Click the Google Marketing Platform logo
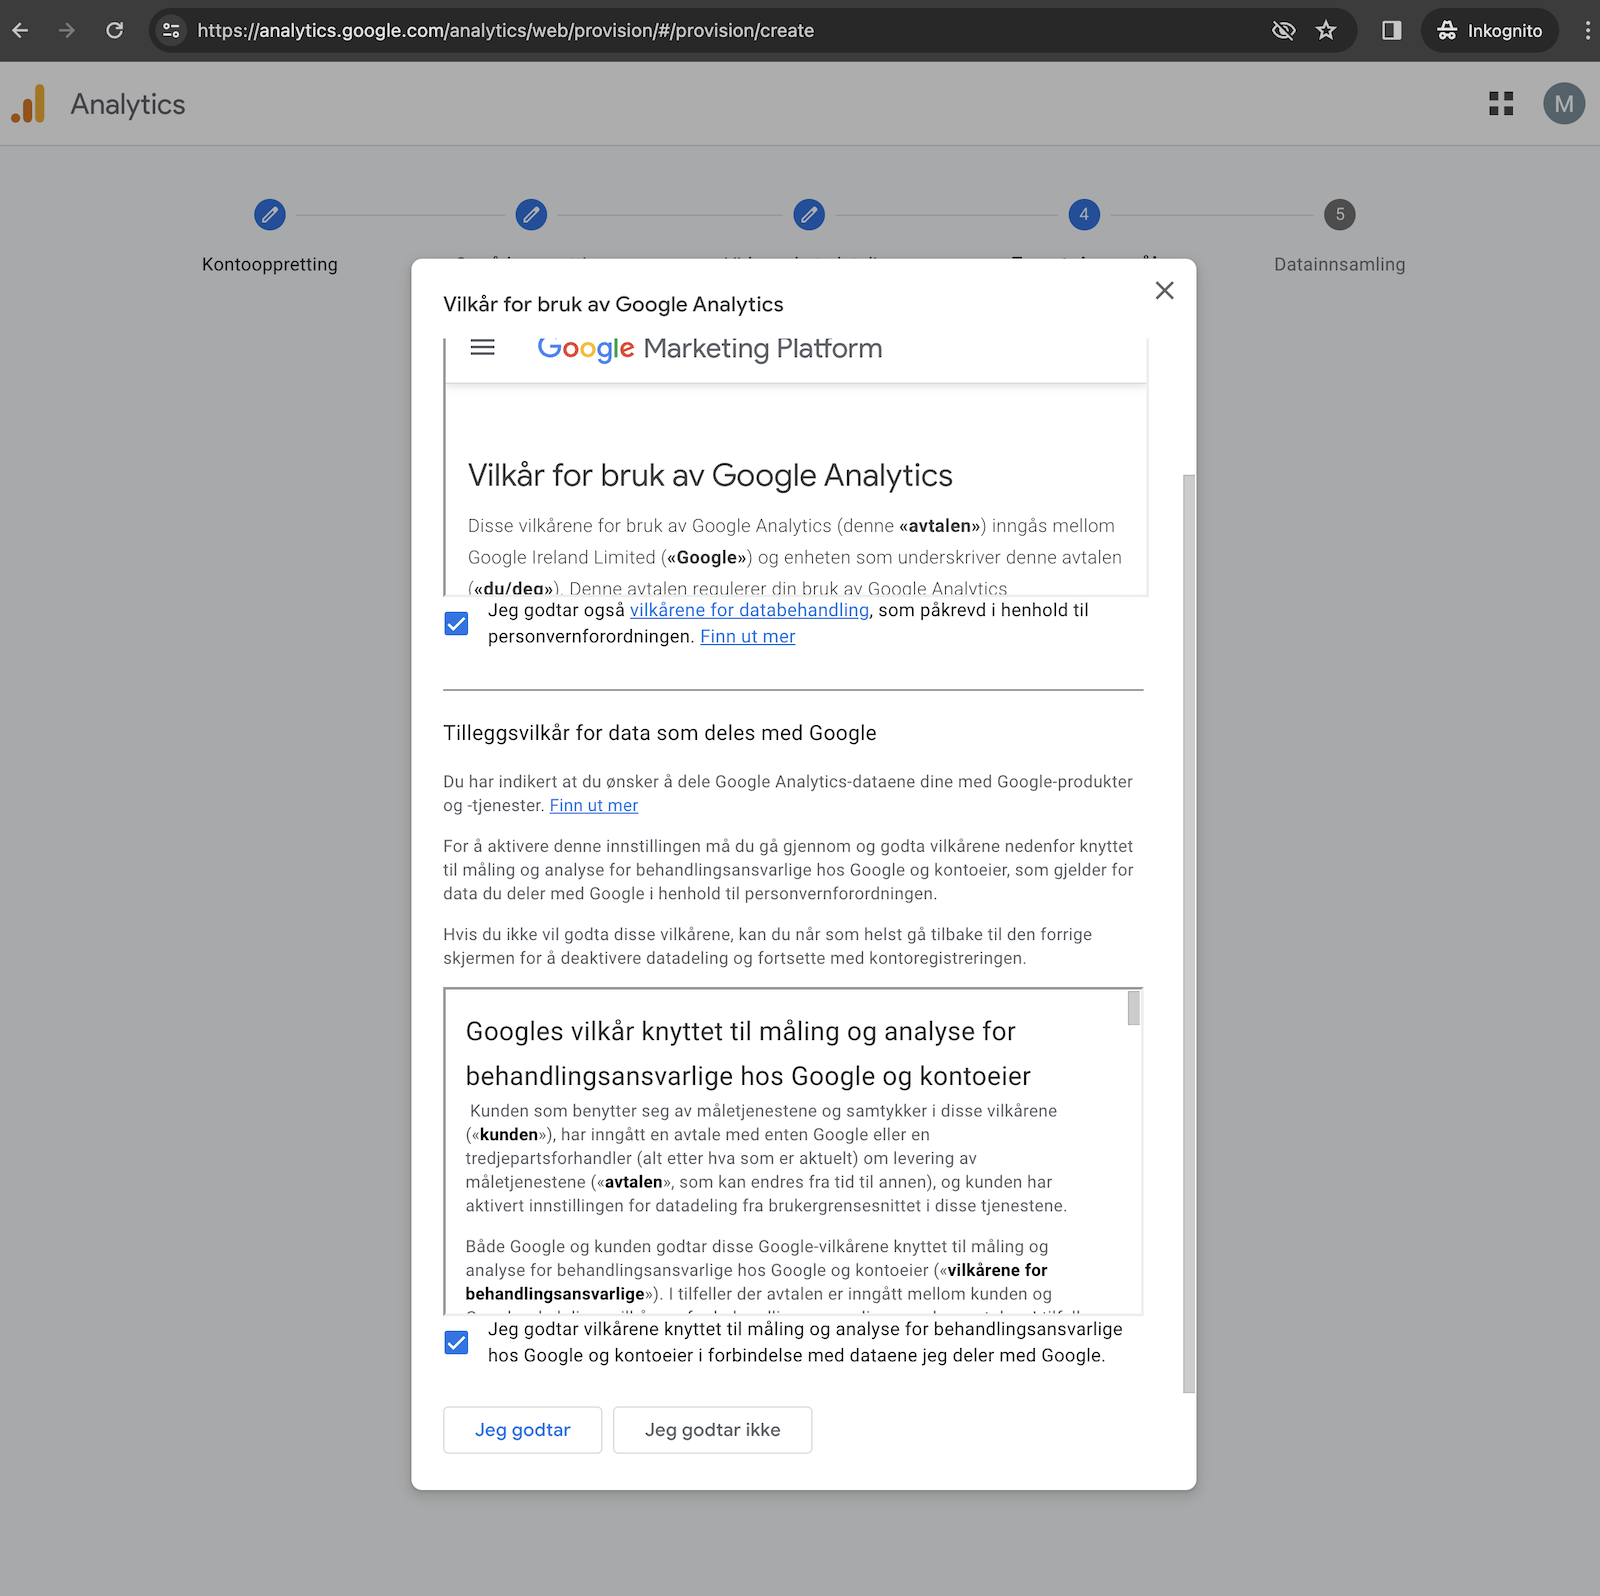 point(710,348)
